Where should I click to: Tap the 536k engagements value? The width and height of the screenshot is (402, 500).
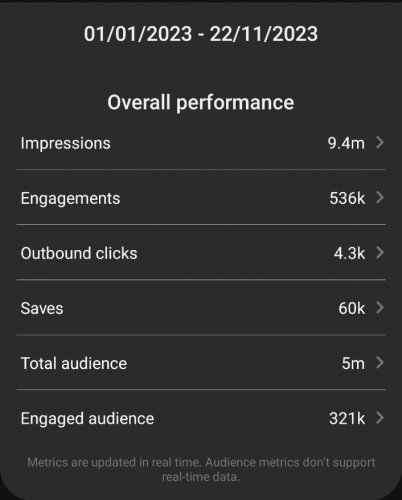point(347,198)
